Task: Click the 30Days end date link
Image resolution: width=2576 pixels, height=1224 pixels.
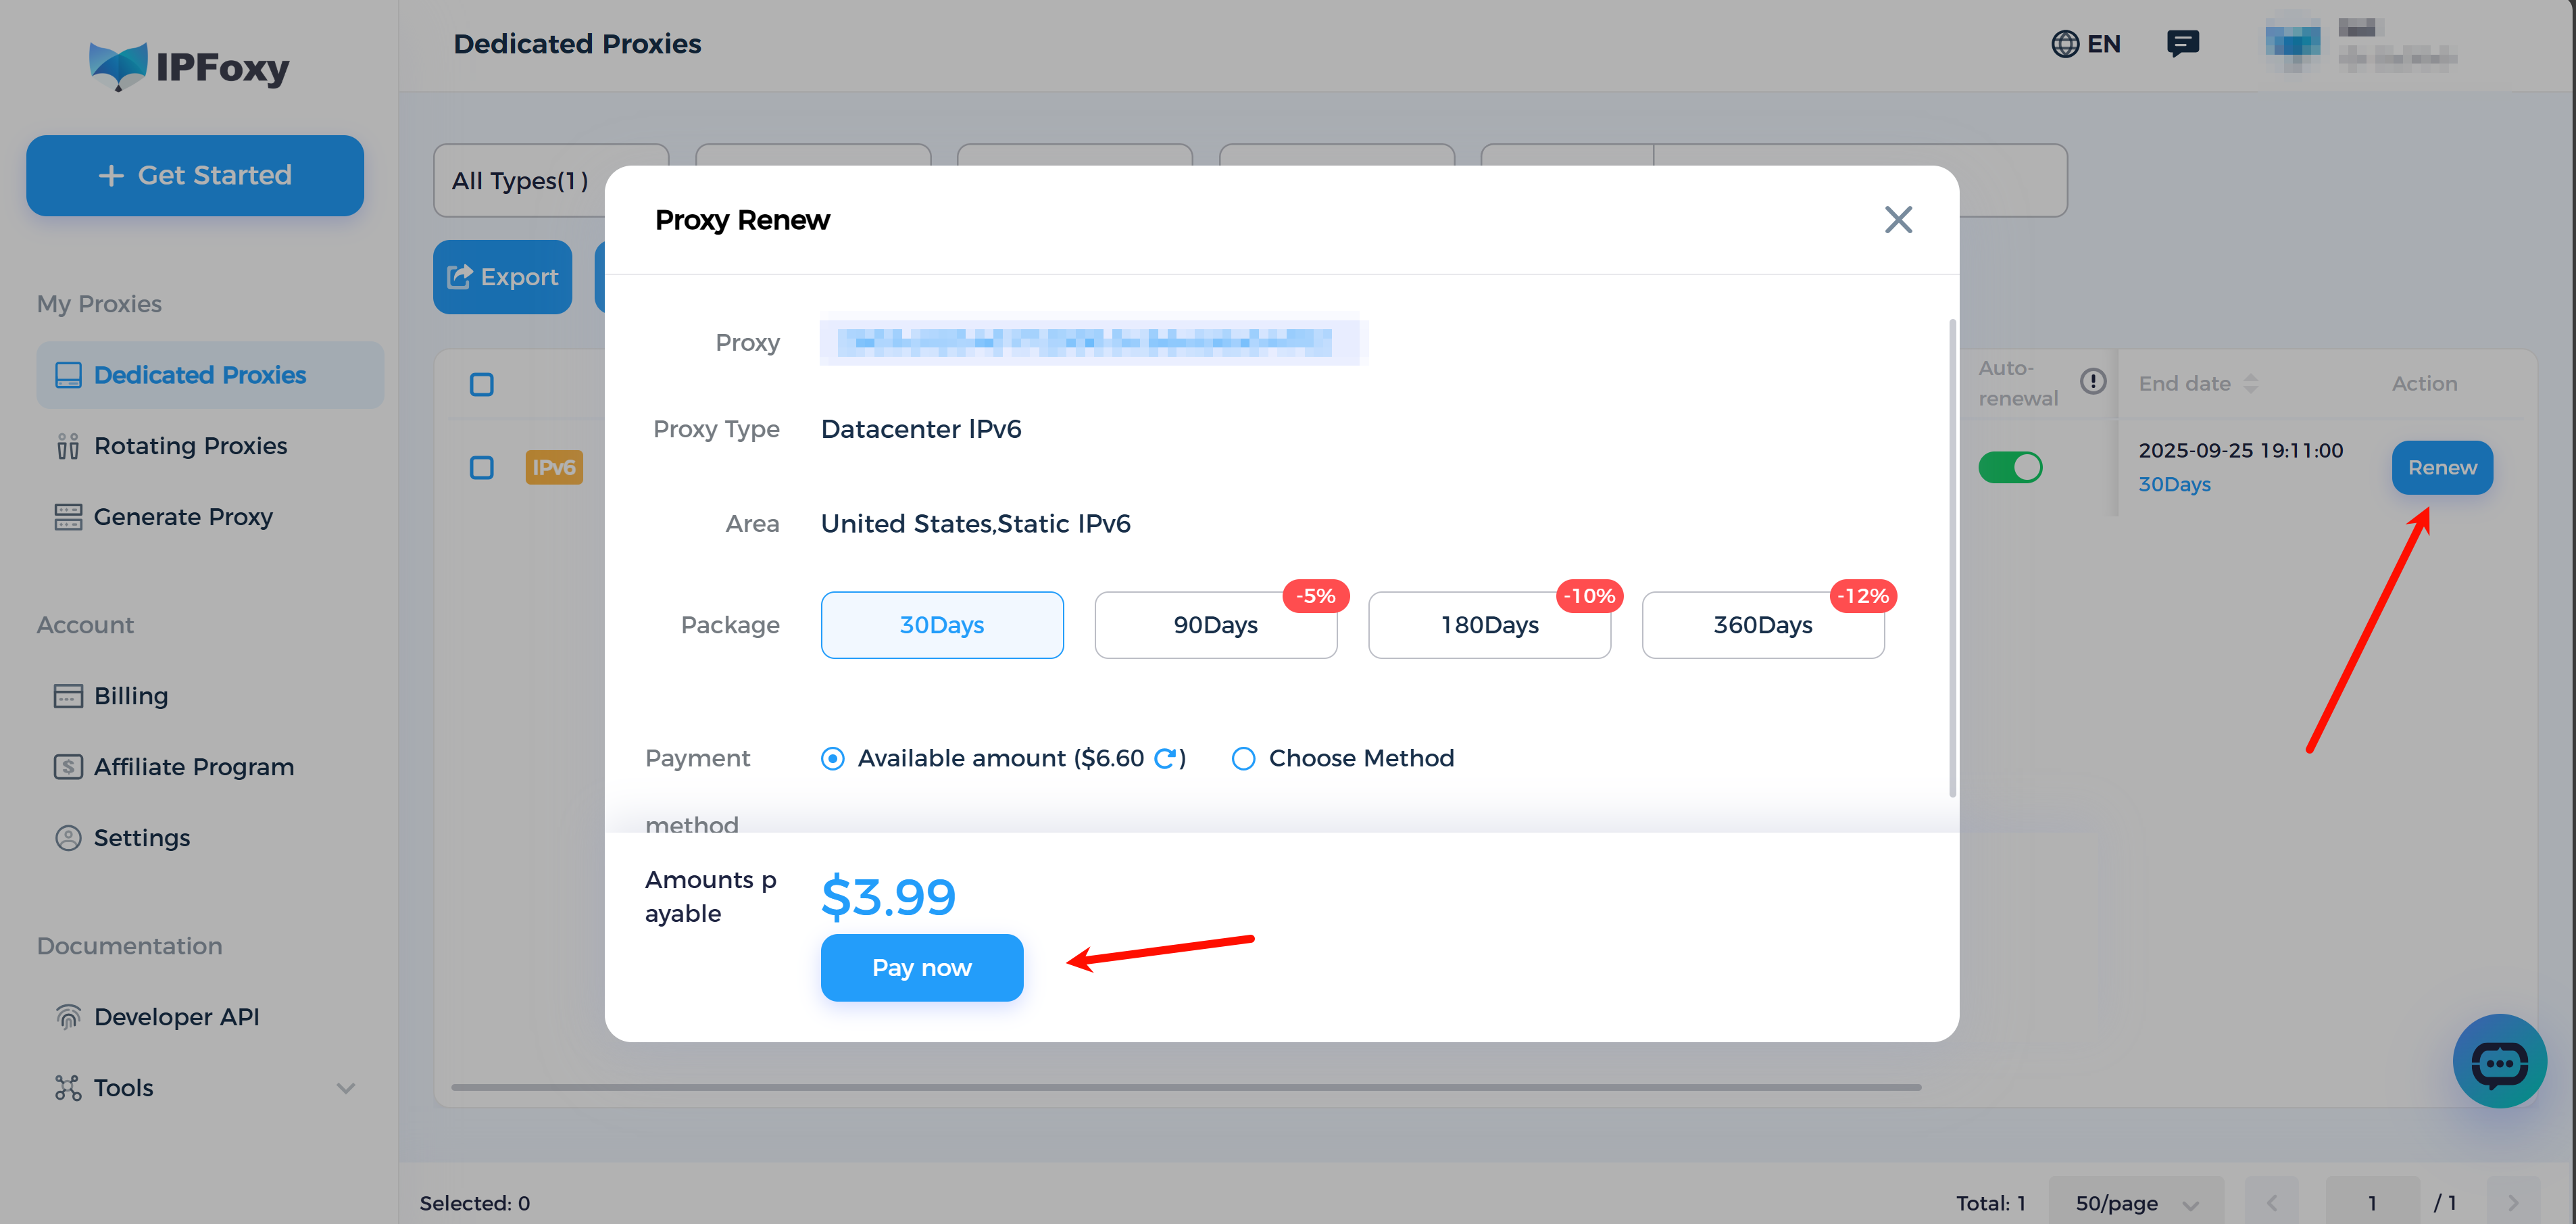Action: tap(2174, 484)
